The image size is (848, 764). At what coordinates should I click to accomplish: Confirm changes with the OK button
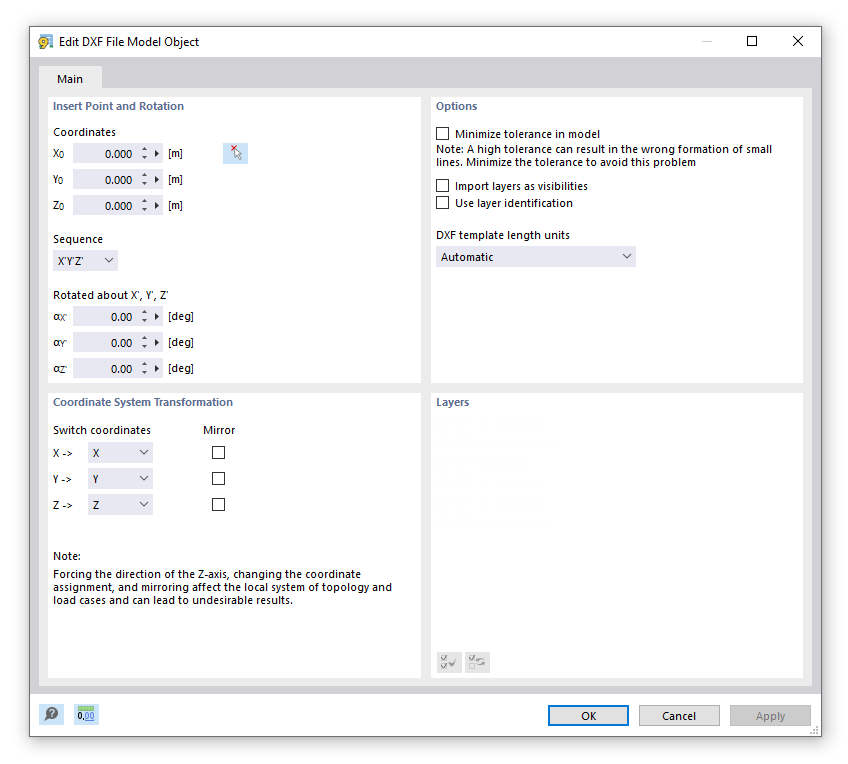pos(588,715)
